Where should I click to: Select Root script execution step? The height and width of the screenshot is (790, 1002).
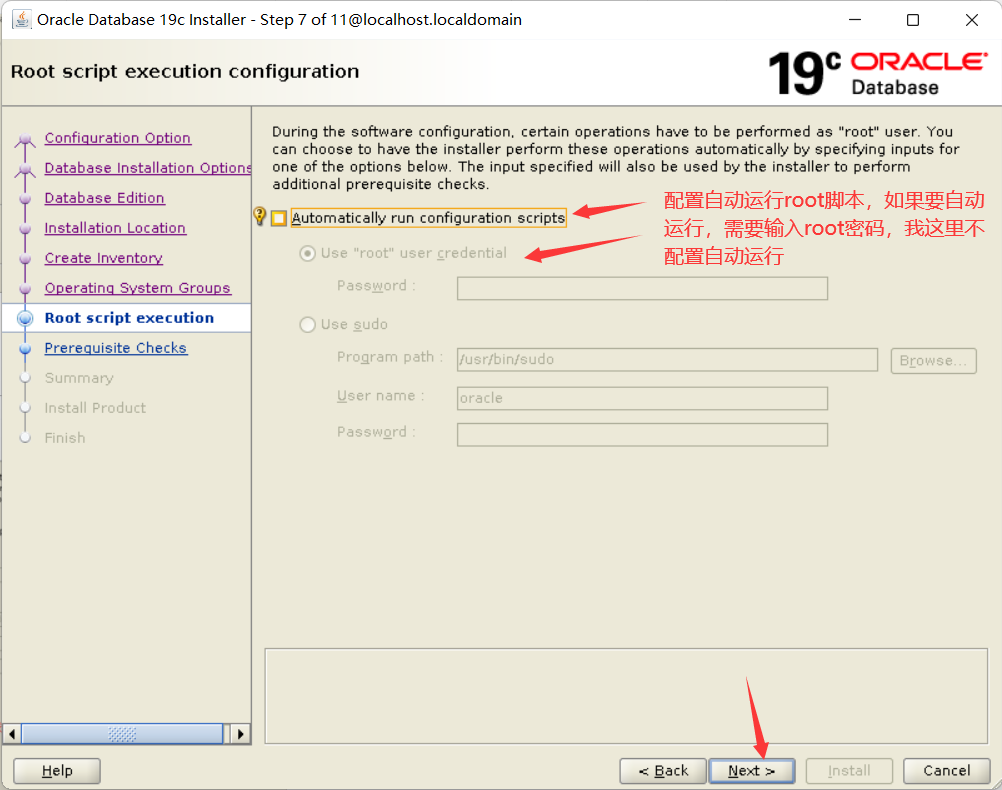tap(129, 318)
